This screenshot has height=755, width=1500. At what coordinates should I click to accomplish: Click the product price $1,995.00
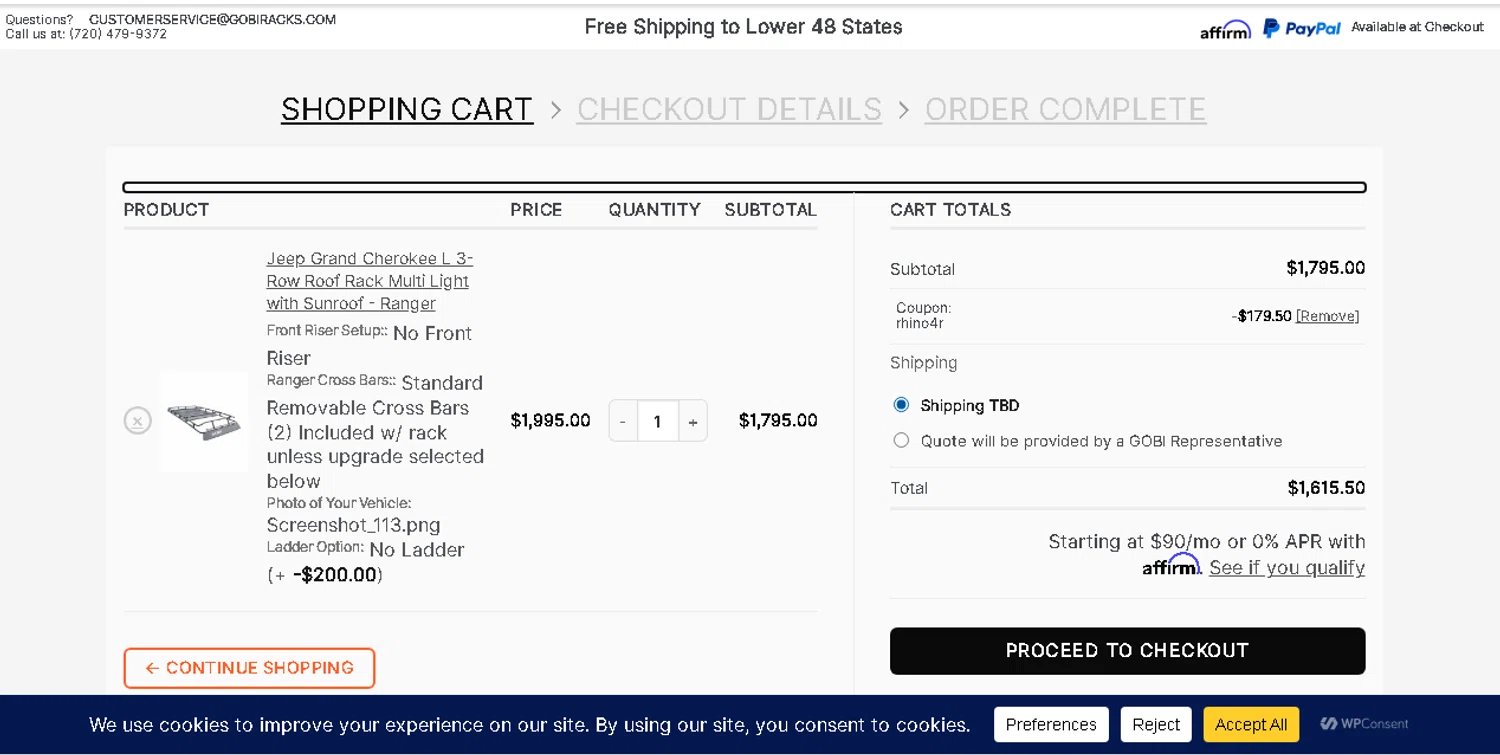[550, 421]
